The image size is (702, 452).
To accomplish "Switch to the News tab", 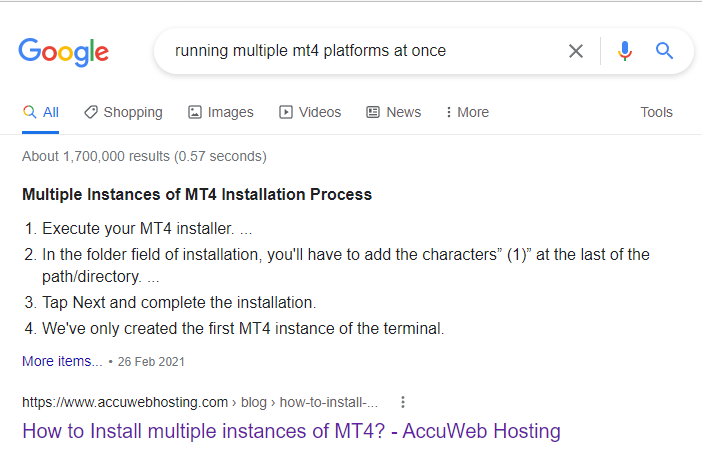I will tap(403, 112).
